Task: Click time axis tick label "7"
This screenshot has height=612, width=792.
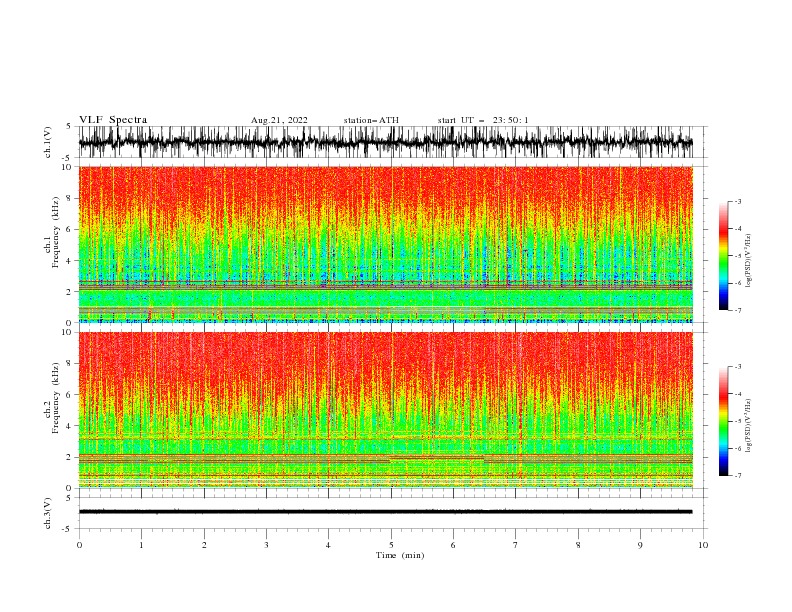Action: coord(516,545)
